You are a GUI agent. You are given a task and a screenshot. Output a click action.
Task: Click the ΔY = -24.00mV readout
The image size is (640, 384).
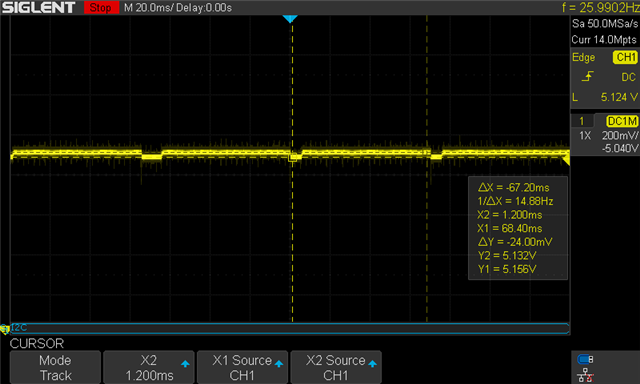(515, 242)
